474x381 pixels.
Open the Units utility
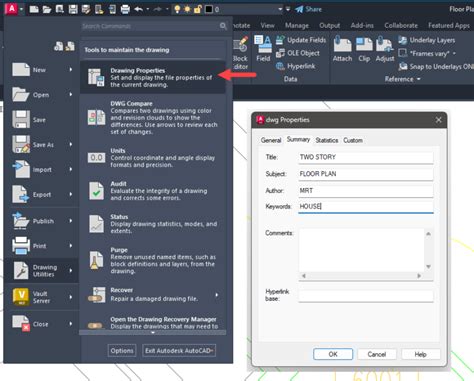pyautogui.click(x=153, y=158)
